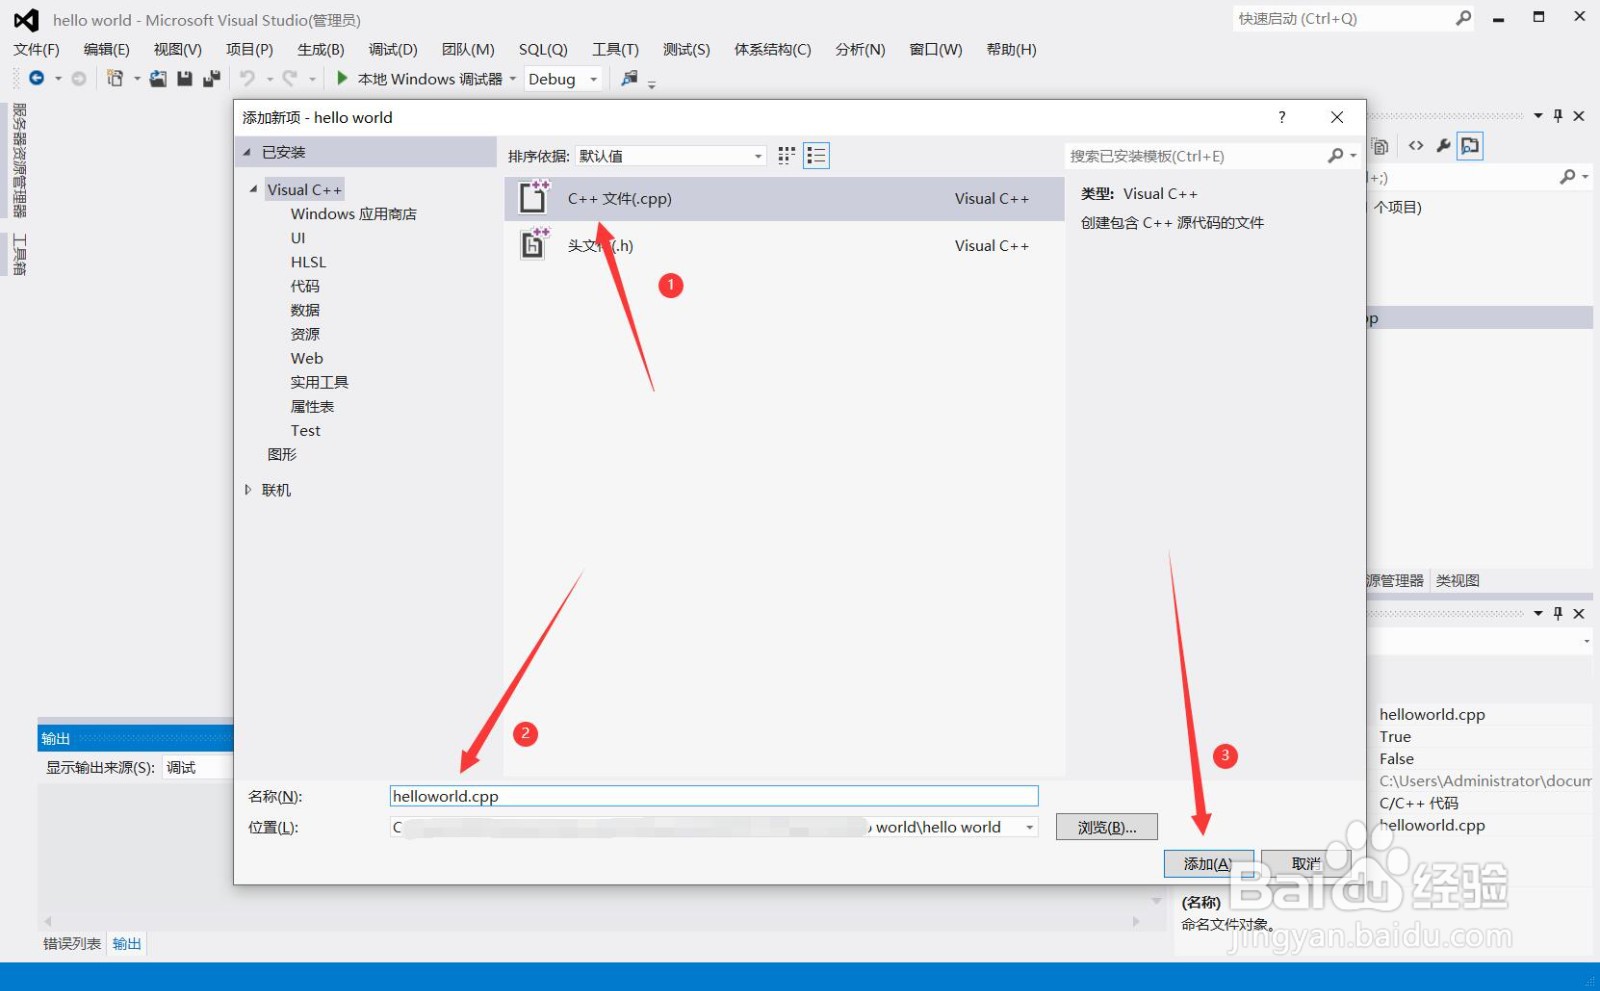Select Windows 应用商店 in the tree
Screen dimensions: 1600x991
(354, 213)
